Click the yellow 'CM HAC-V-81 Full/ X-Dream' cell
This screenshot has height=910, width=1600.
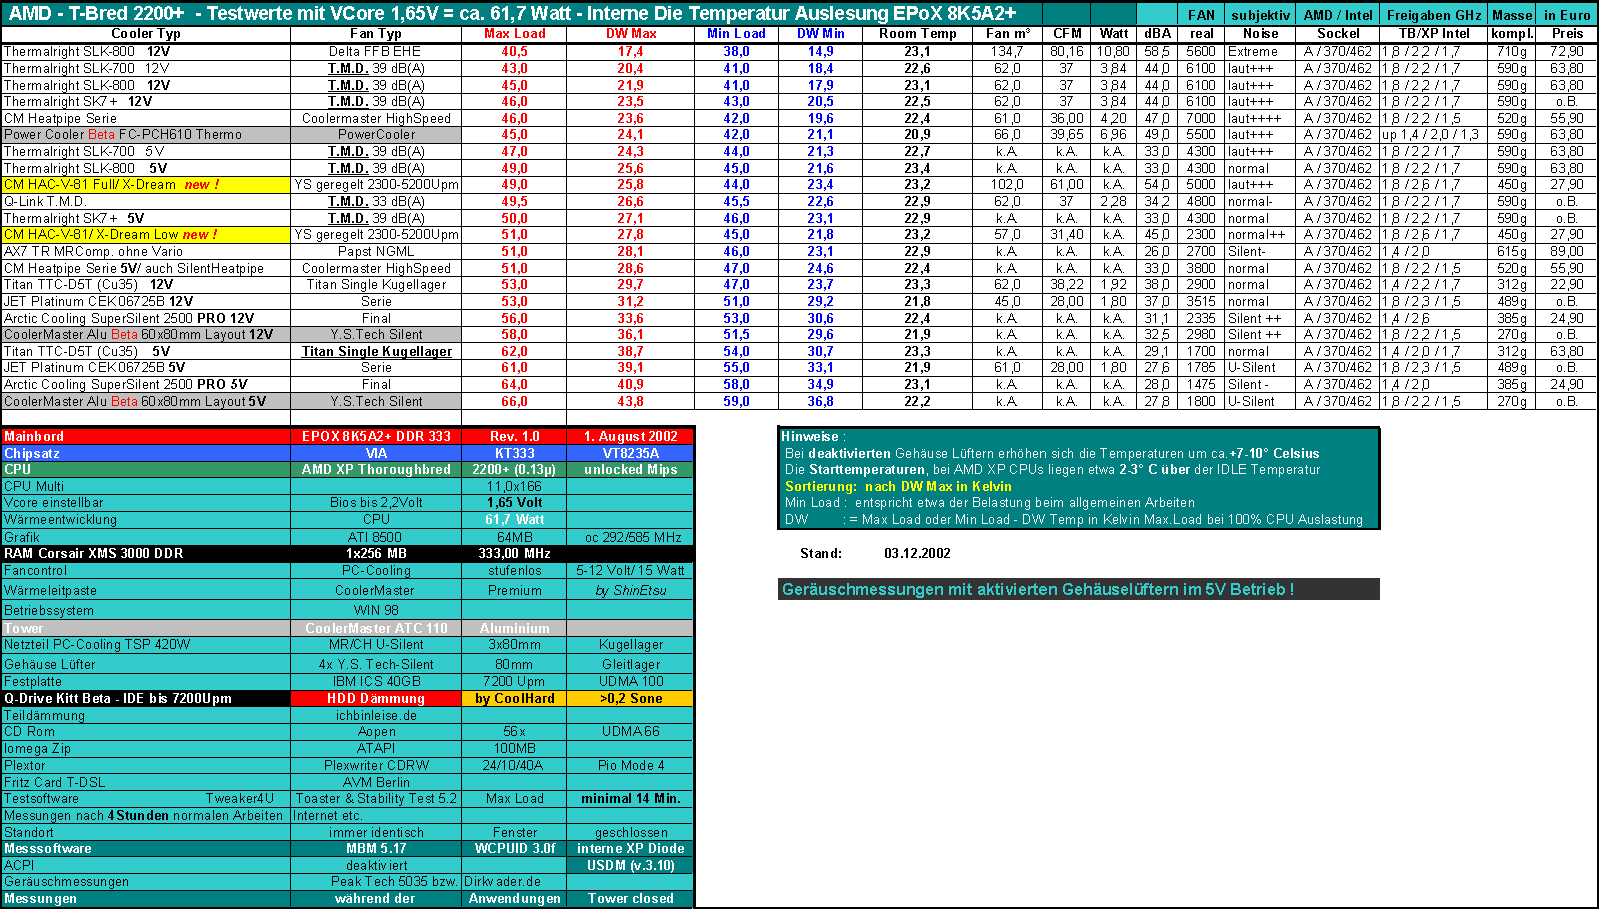tap(146, 185)
